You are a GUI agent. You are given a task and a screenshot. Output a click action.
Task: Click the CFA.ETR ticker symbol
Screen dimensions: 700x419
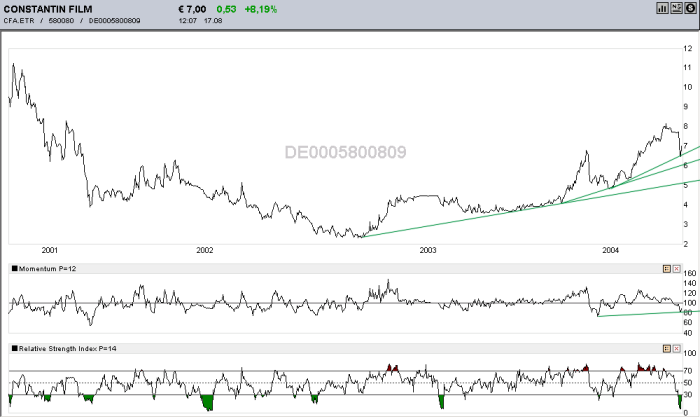pyautogui.click(x=19, y=21)
